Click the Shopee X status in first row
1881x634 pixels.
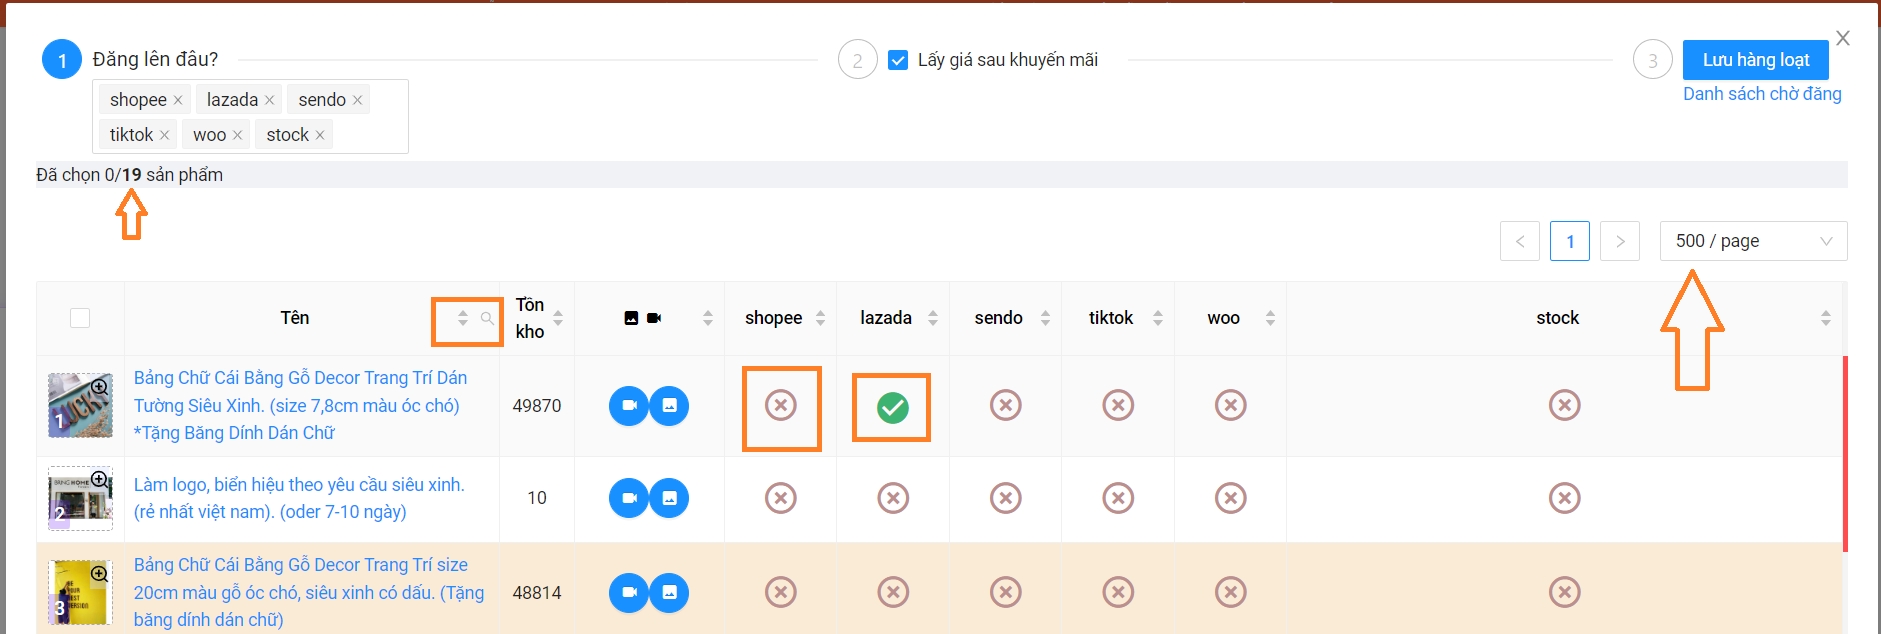coord(780,405)
